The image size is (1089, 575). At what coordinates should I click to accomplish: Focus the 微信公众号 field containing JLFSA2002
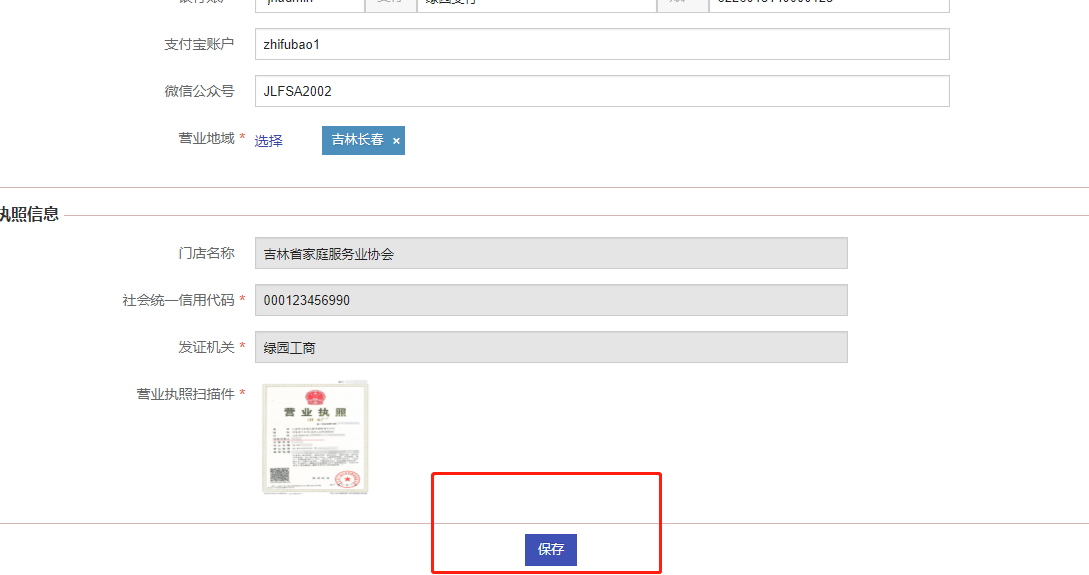[x=601, y=91]
